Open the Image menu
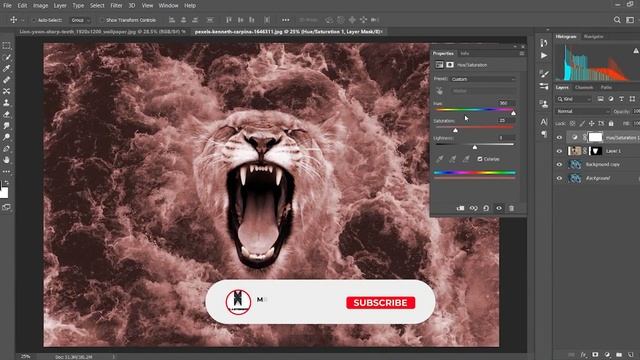The height and width of the screenshot is (360, 640). [40, 6]
